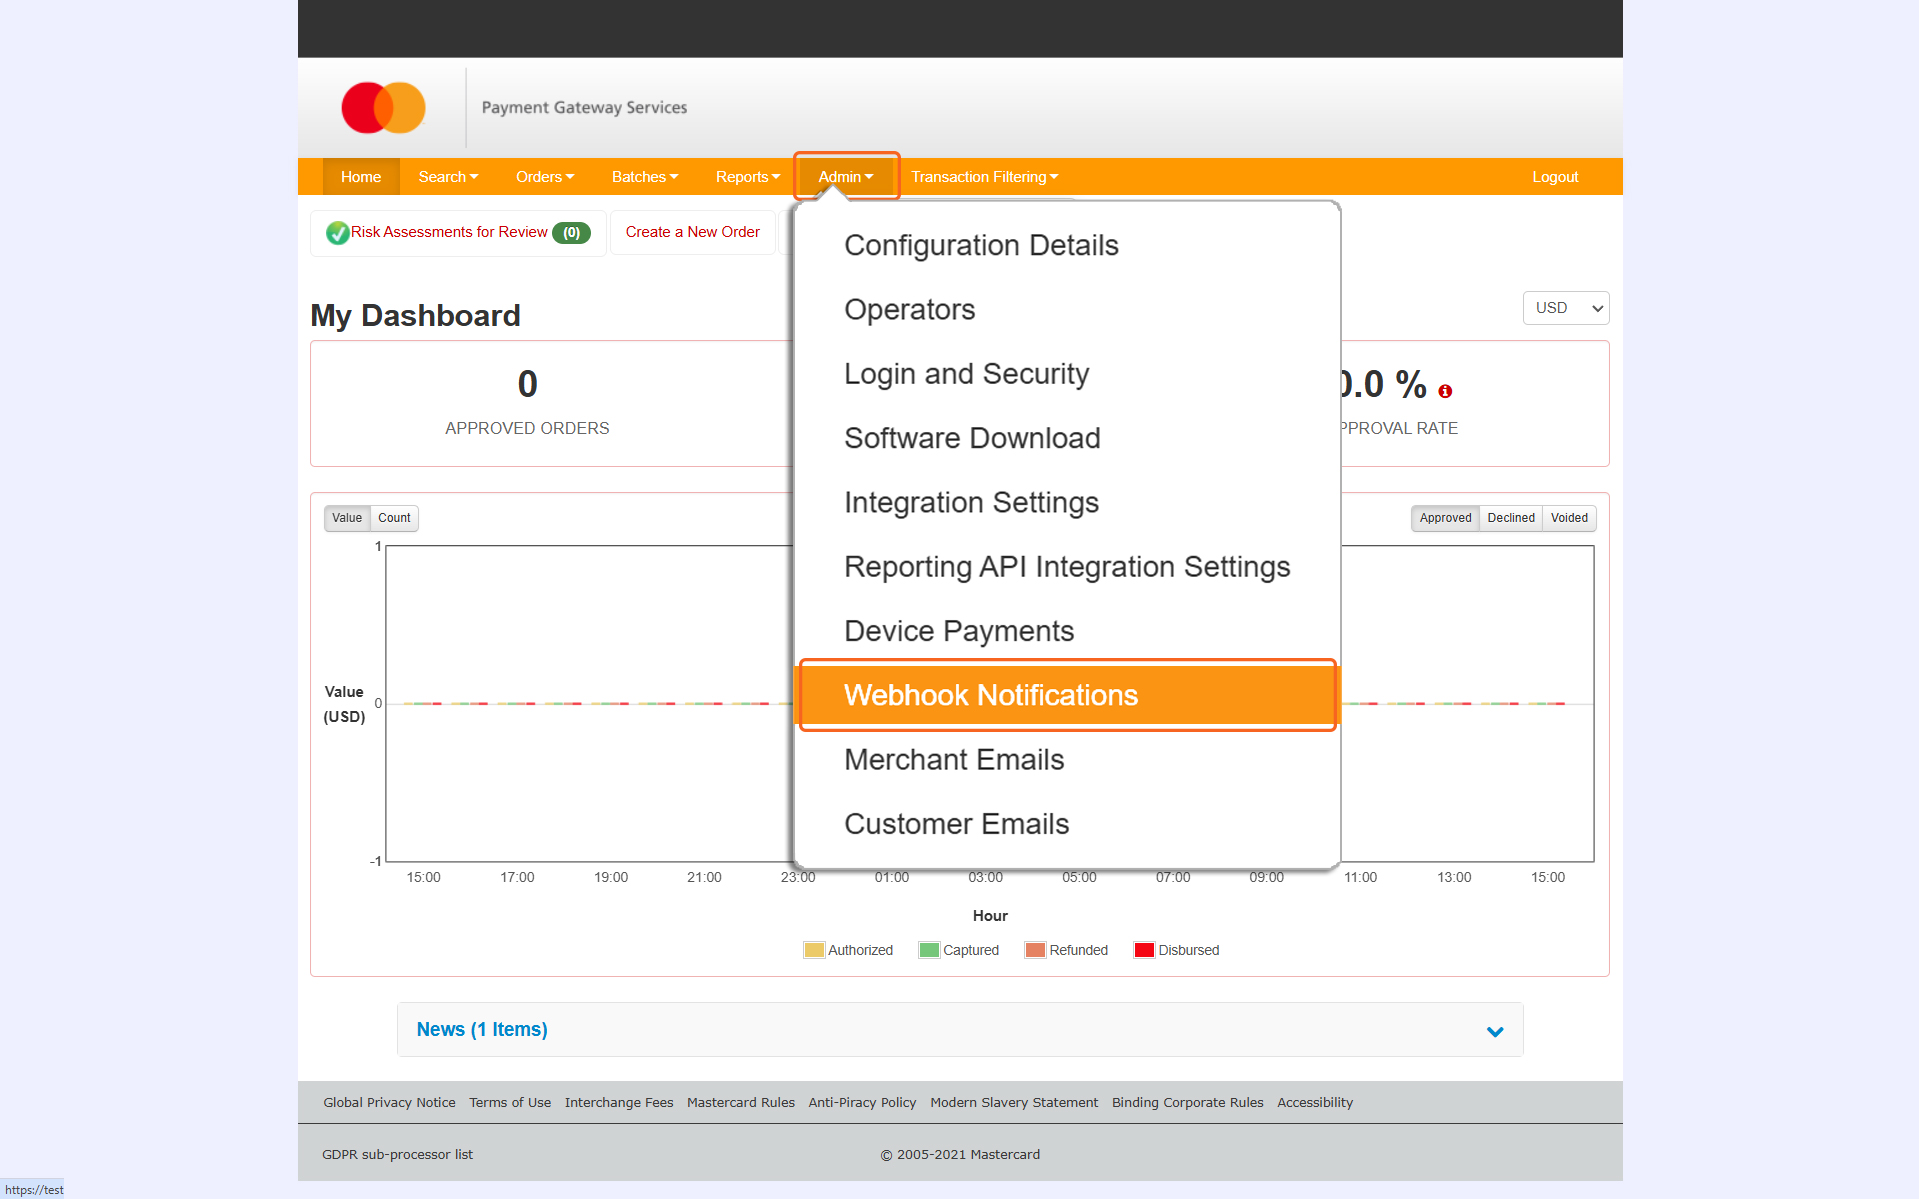Switch chart to Value view

[x=347, y=518]
